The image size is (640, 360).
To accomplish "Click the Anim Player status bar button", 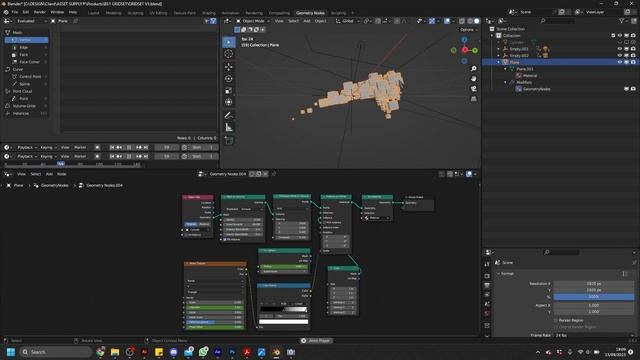I will coord(316,340).
